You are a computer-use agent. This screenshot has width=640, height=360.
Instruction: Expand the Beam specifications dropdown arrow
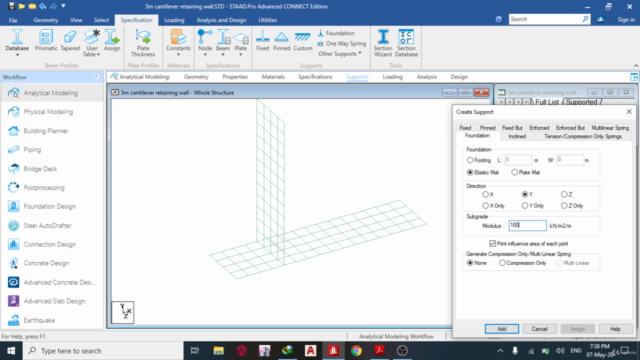pos(223,55)
